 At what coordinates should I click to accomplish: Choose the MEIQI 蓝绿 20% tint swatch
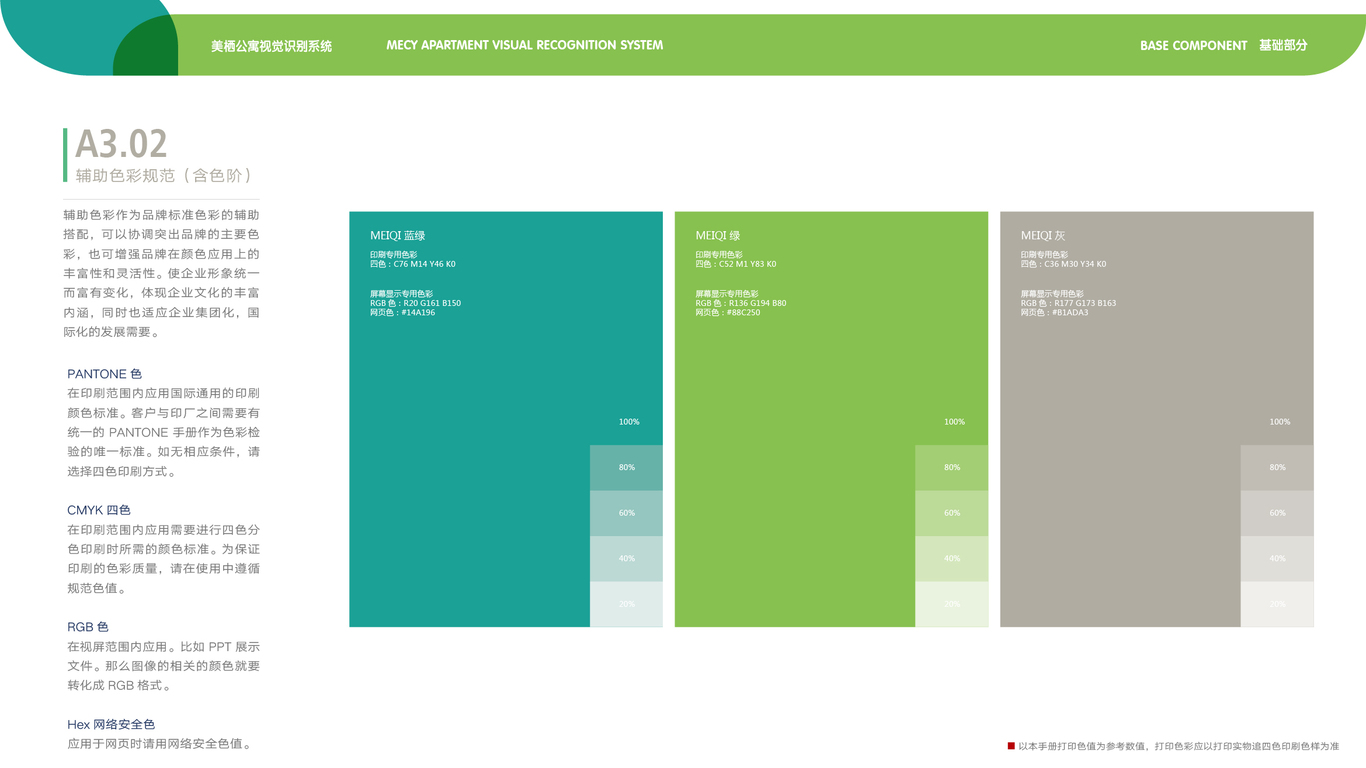pos(626,604)
